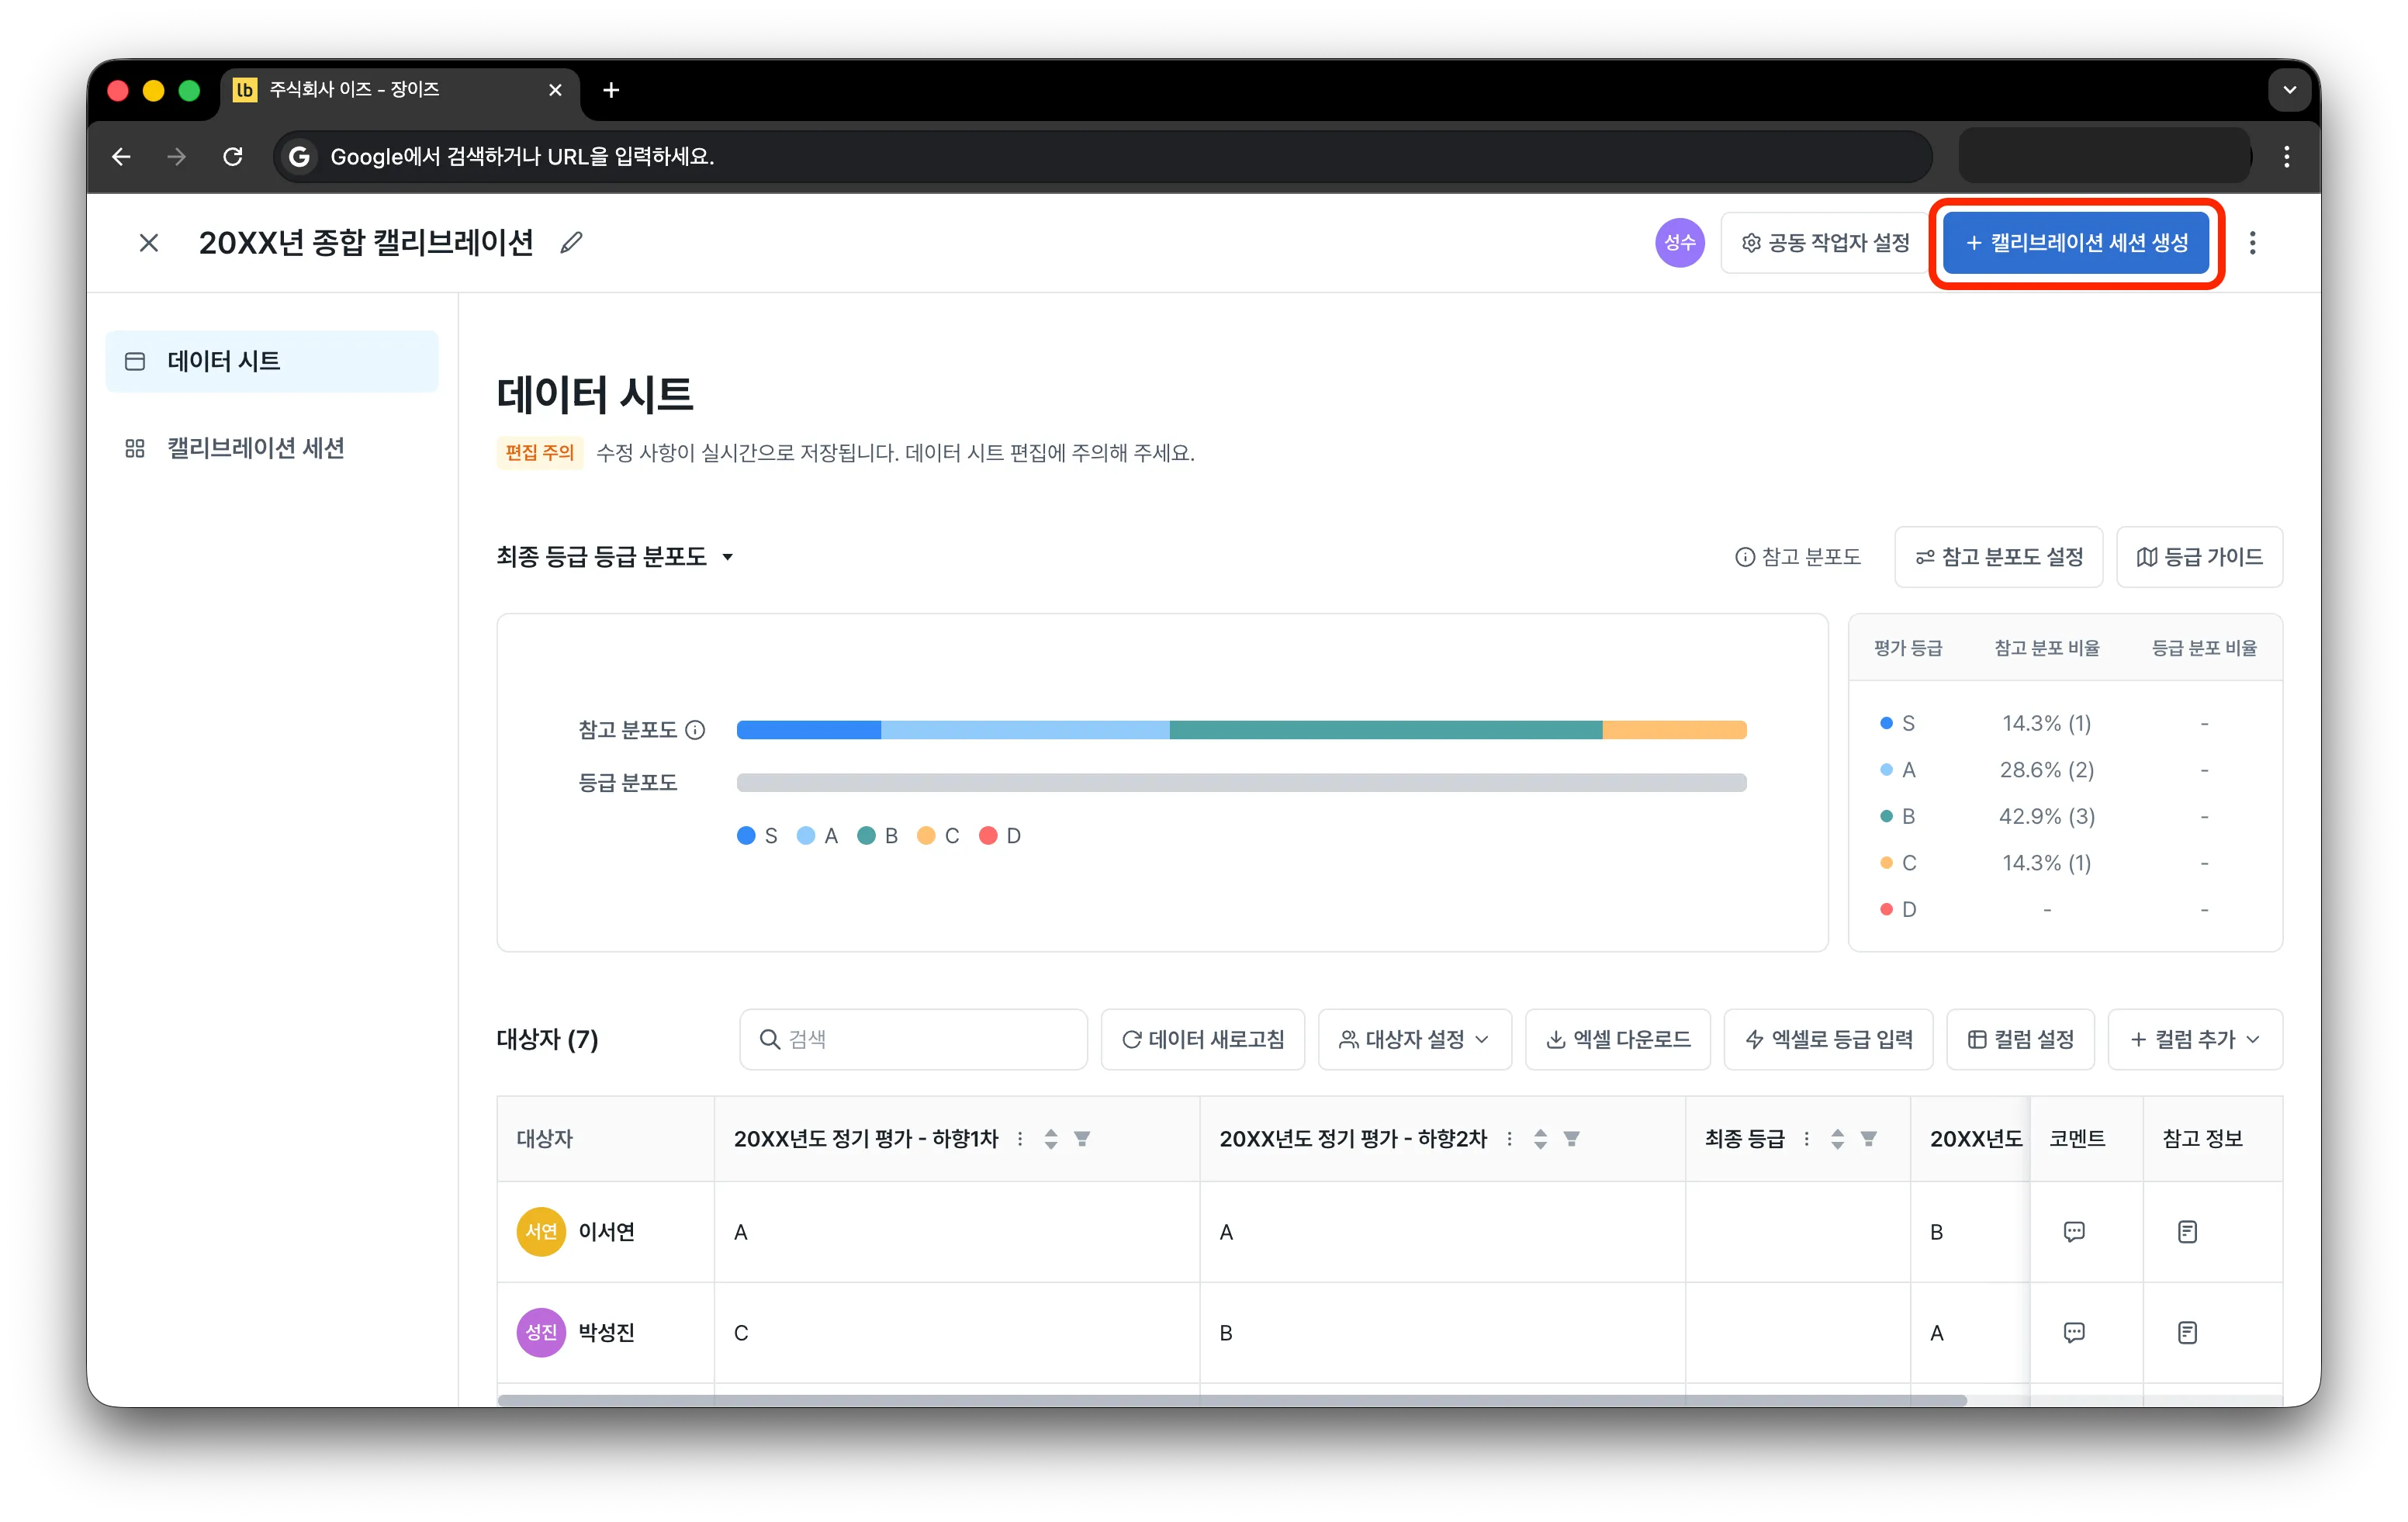Image resolution: width=2408 pixels, height=1522 pixels.
Task: Filter the 최종 등급 column
Action: (1868, 1138)
